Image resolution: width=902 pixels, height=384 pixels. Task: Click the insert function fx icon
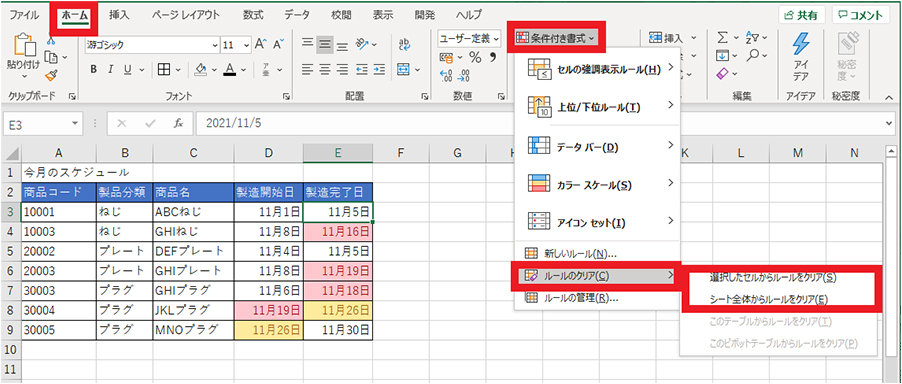pyautogui.click(x=179, y=123)
